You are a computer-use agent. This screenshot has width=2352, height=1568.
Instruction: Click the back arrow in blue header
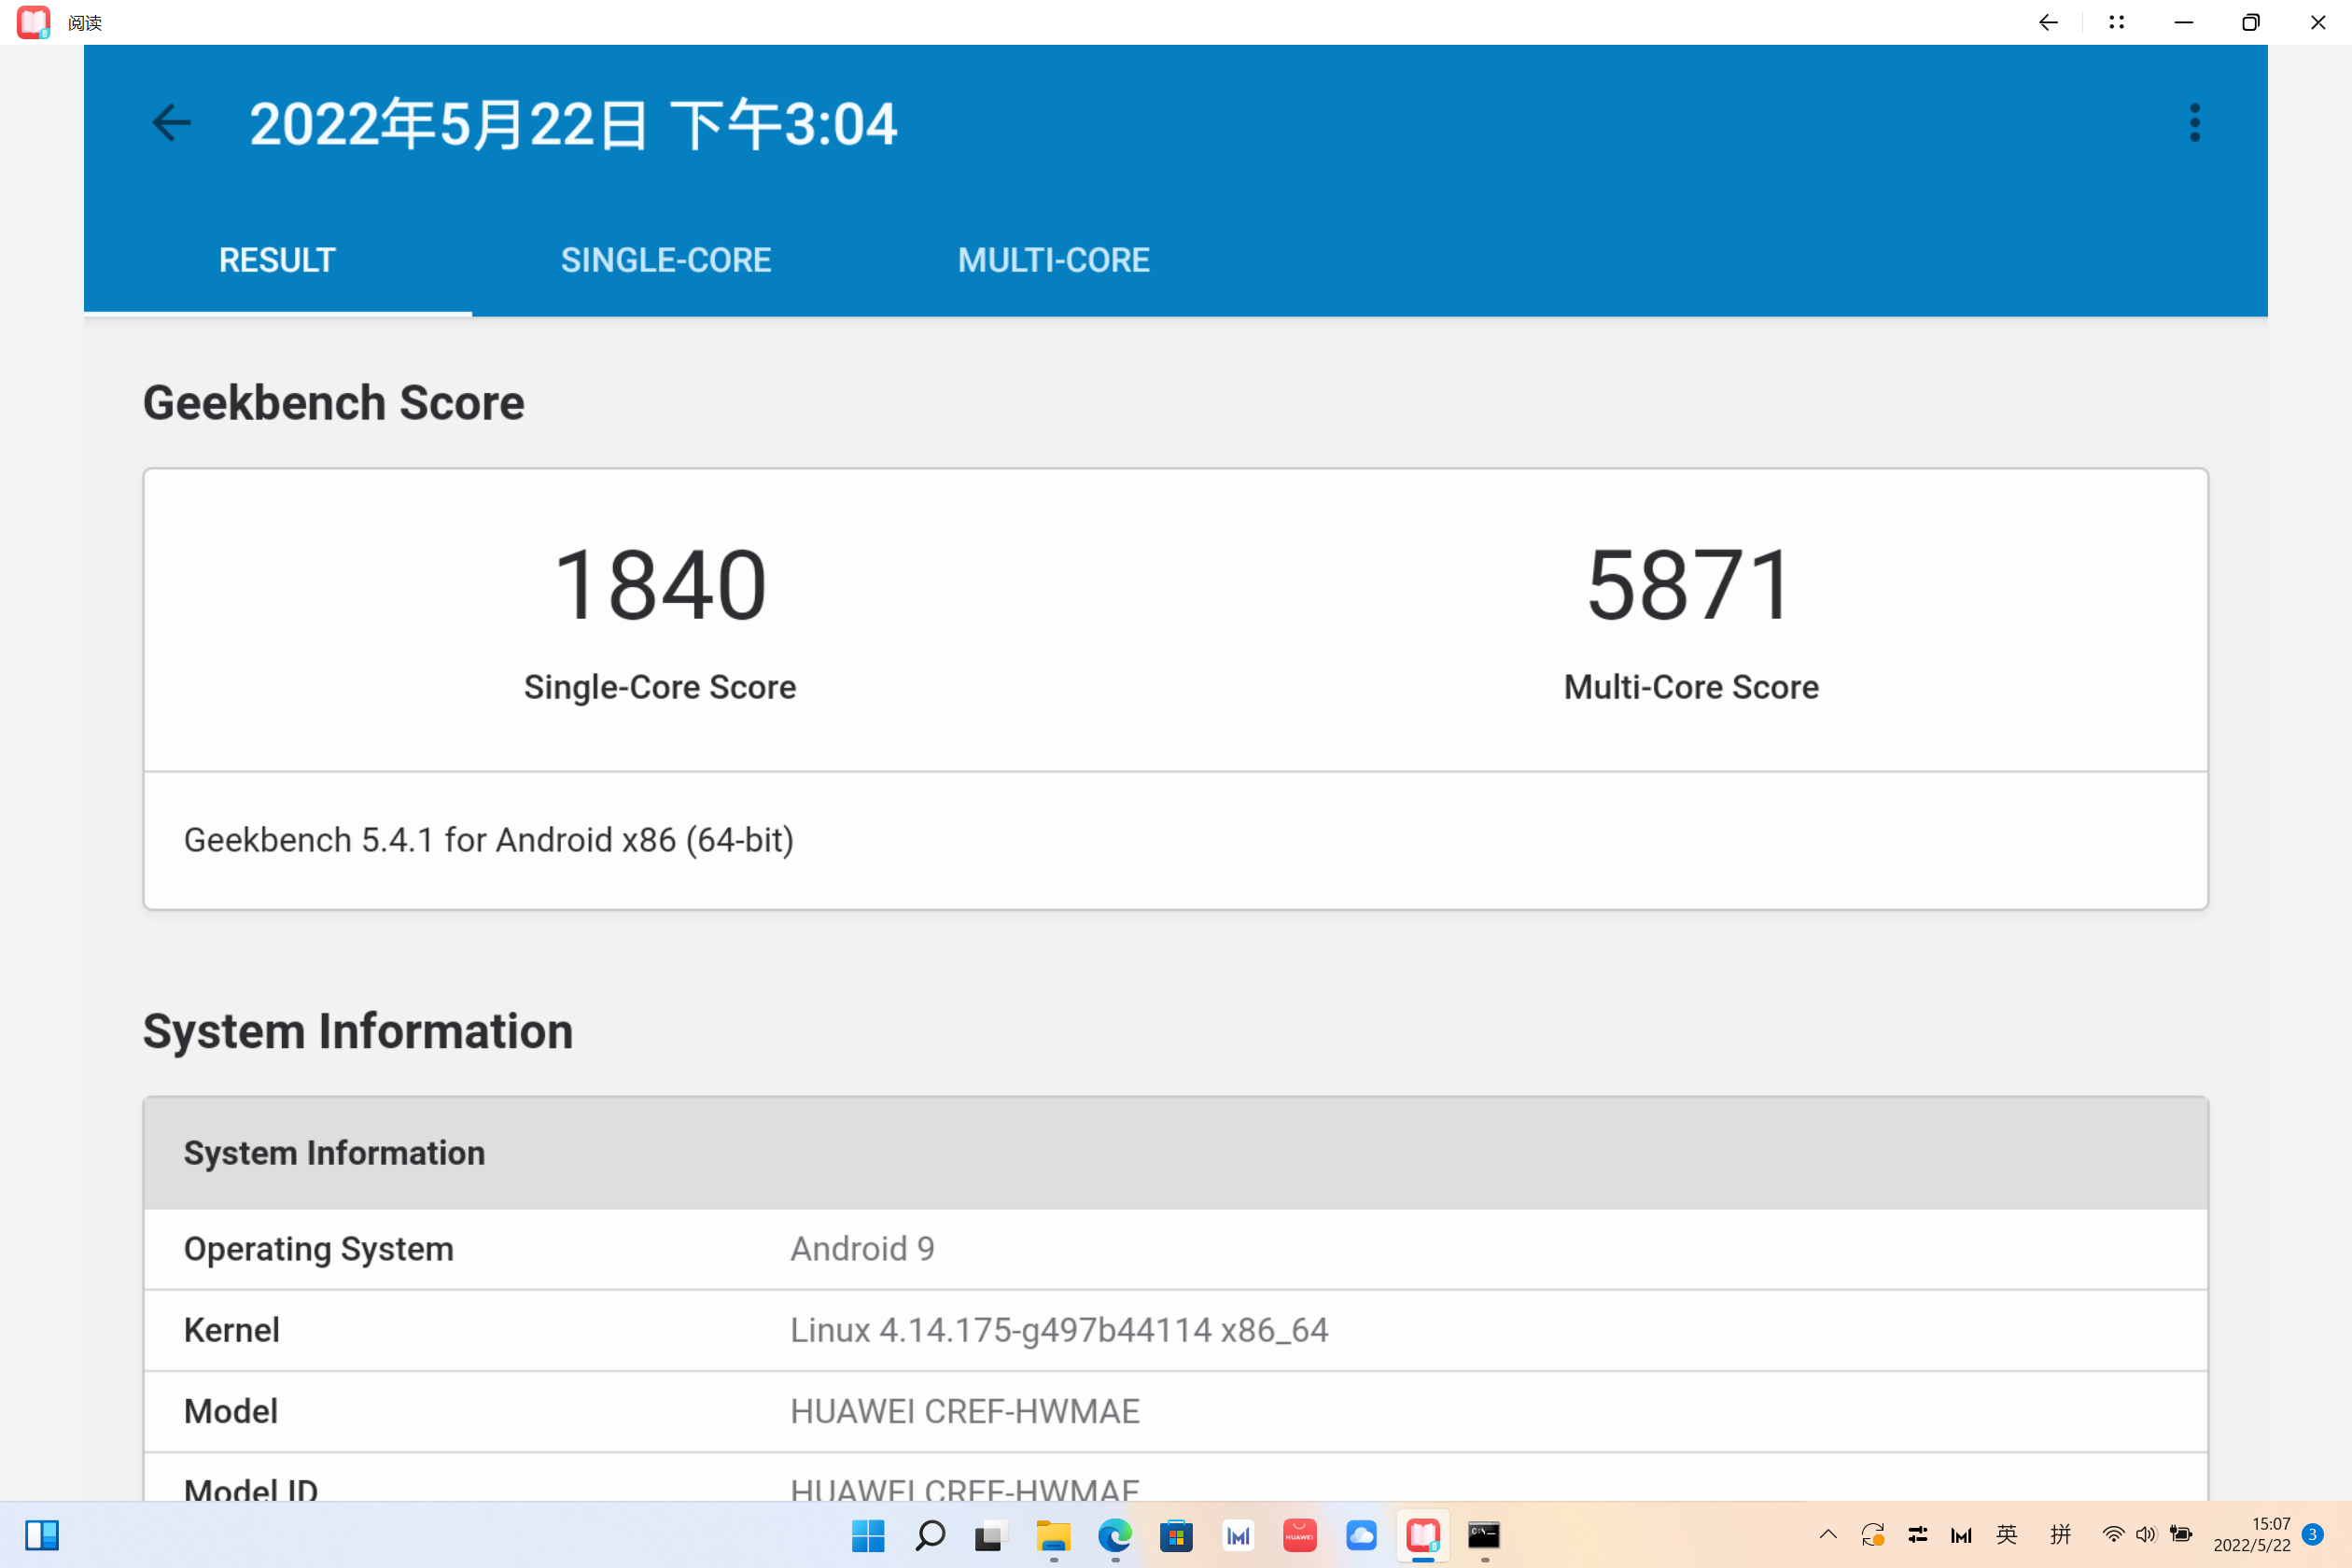click(171, 123)
